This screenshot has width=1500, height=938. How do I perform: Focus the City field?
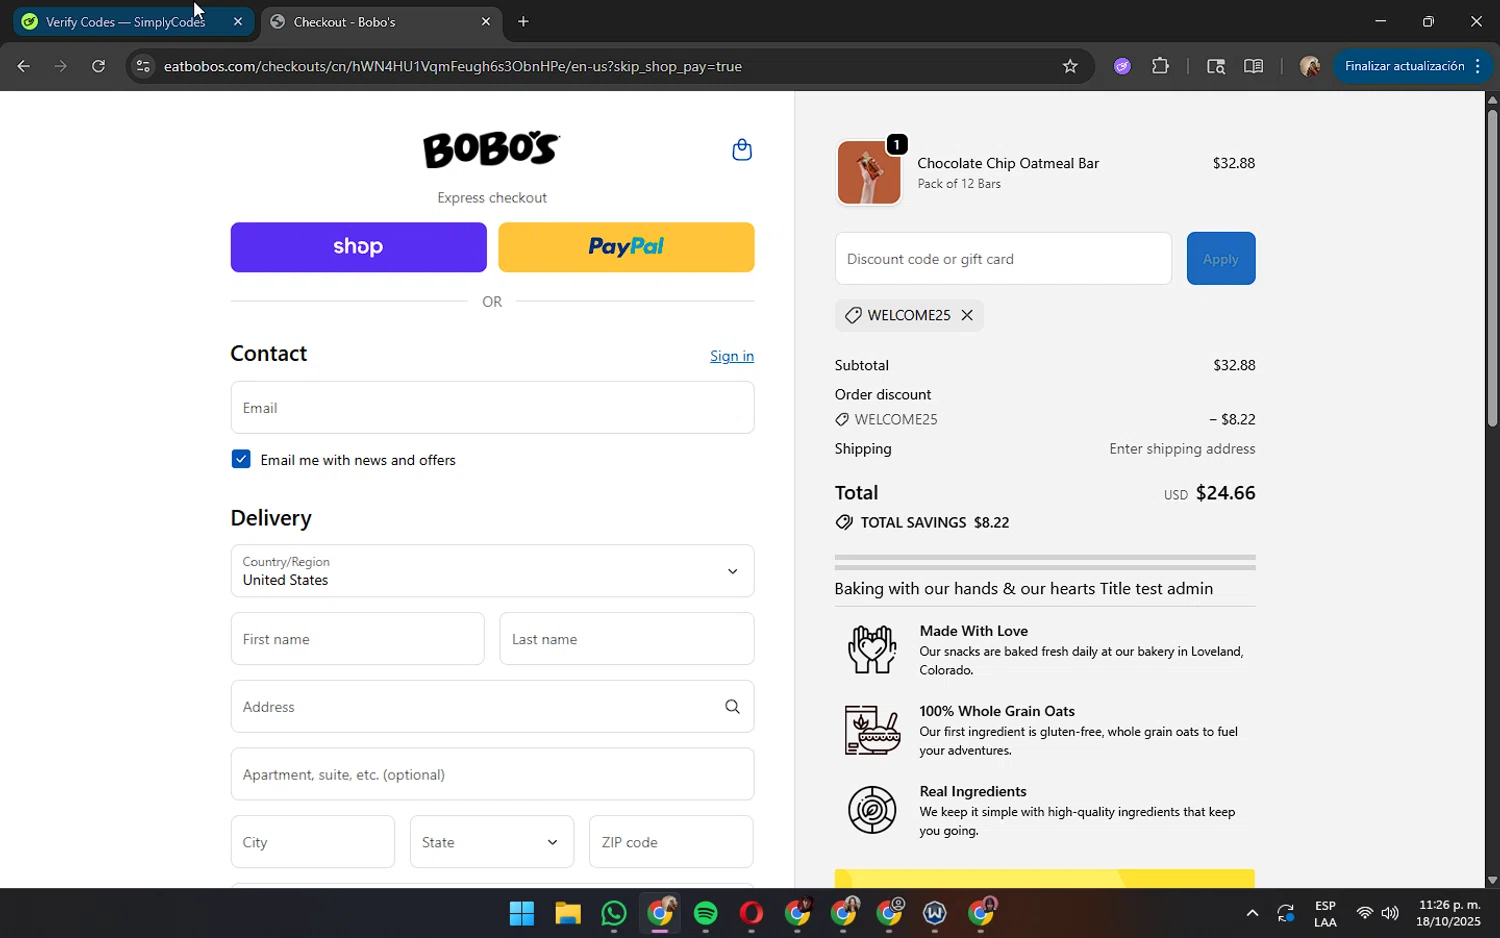coord(312,842)
